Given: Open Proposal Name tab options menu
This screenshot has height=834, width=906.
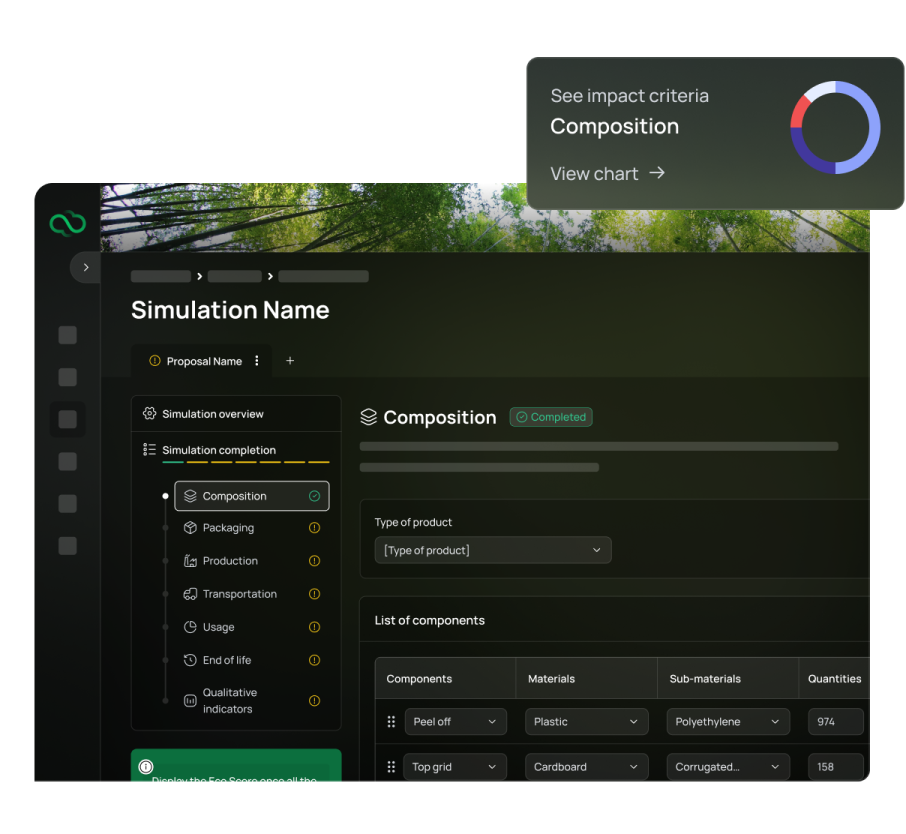Looking at the screenshot, I should coord(257,361).
